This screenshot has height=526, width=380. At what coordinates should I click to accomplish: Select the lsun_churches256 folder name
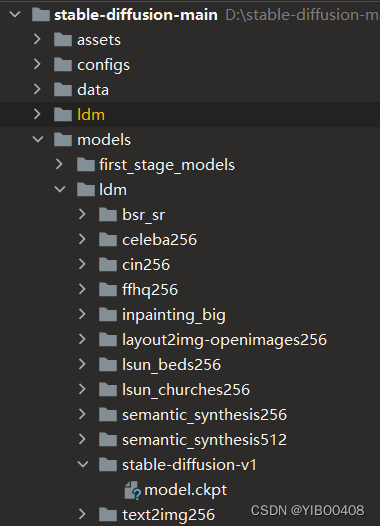coord(186,390)
